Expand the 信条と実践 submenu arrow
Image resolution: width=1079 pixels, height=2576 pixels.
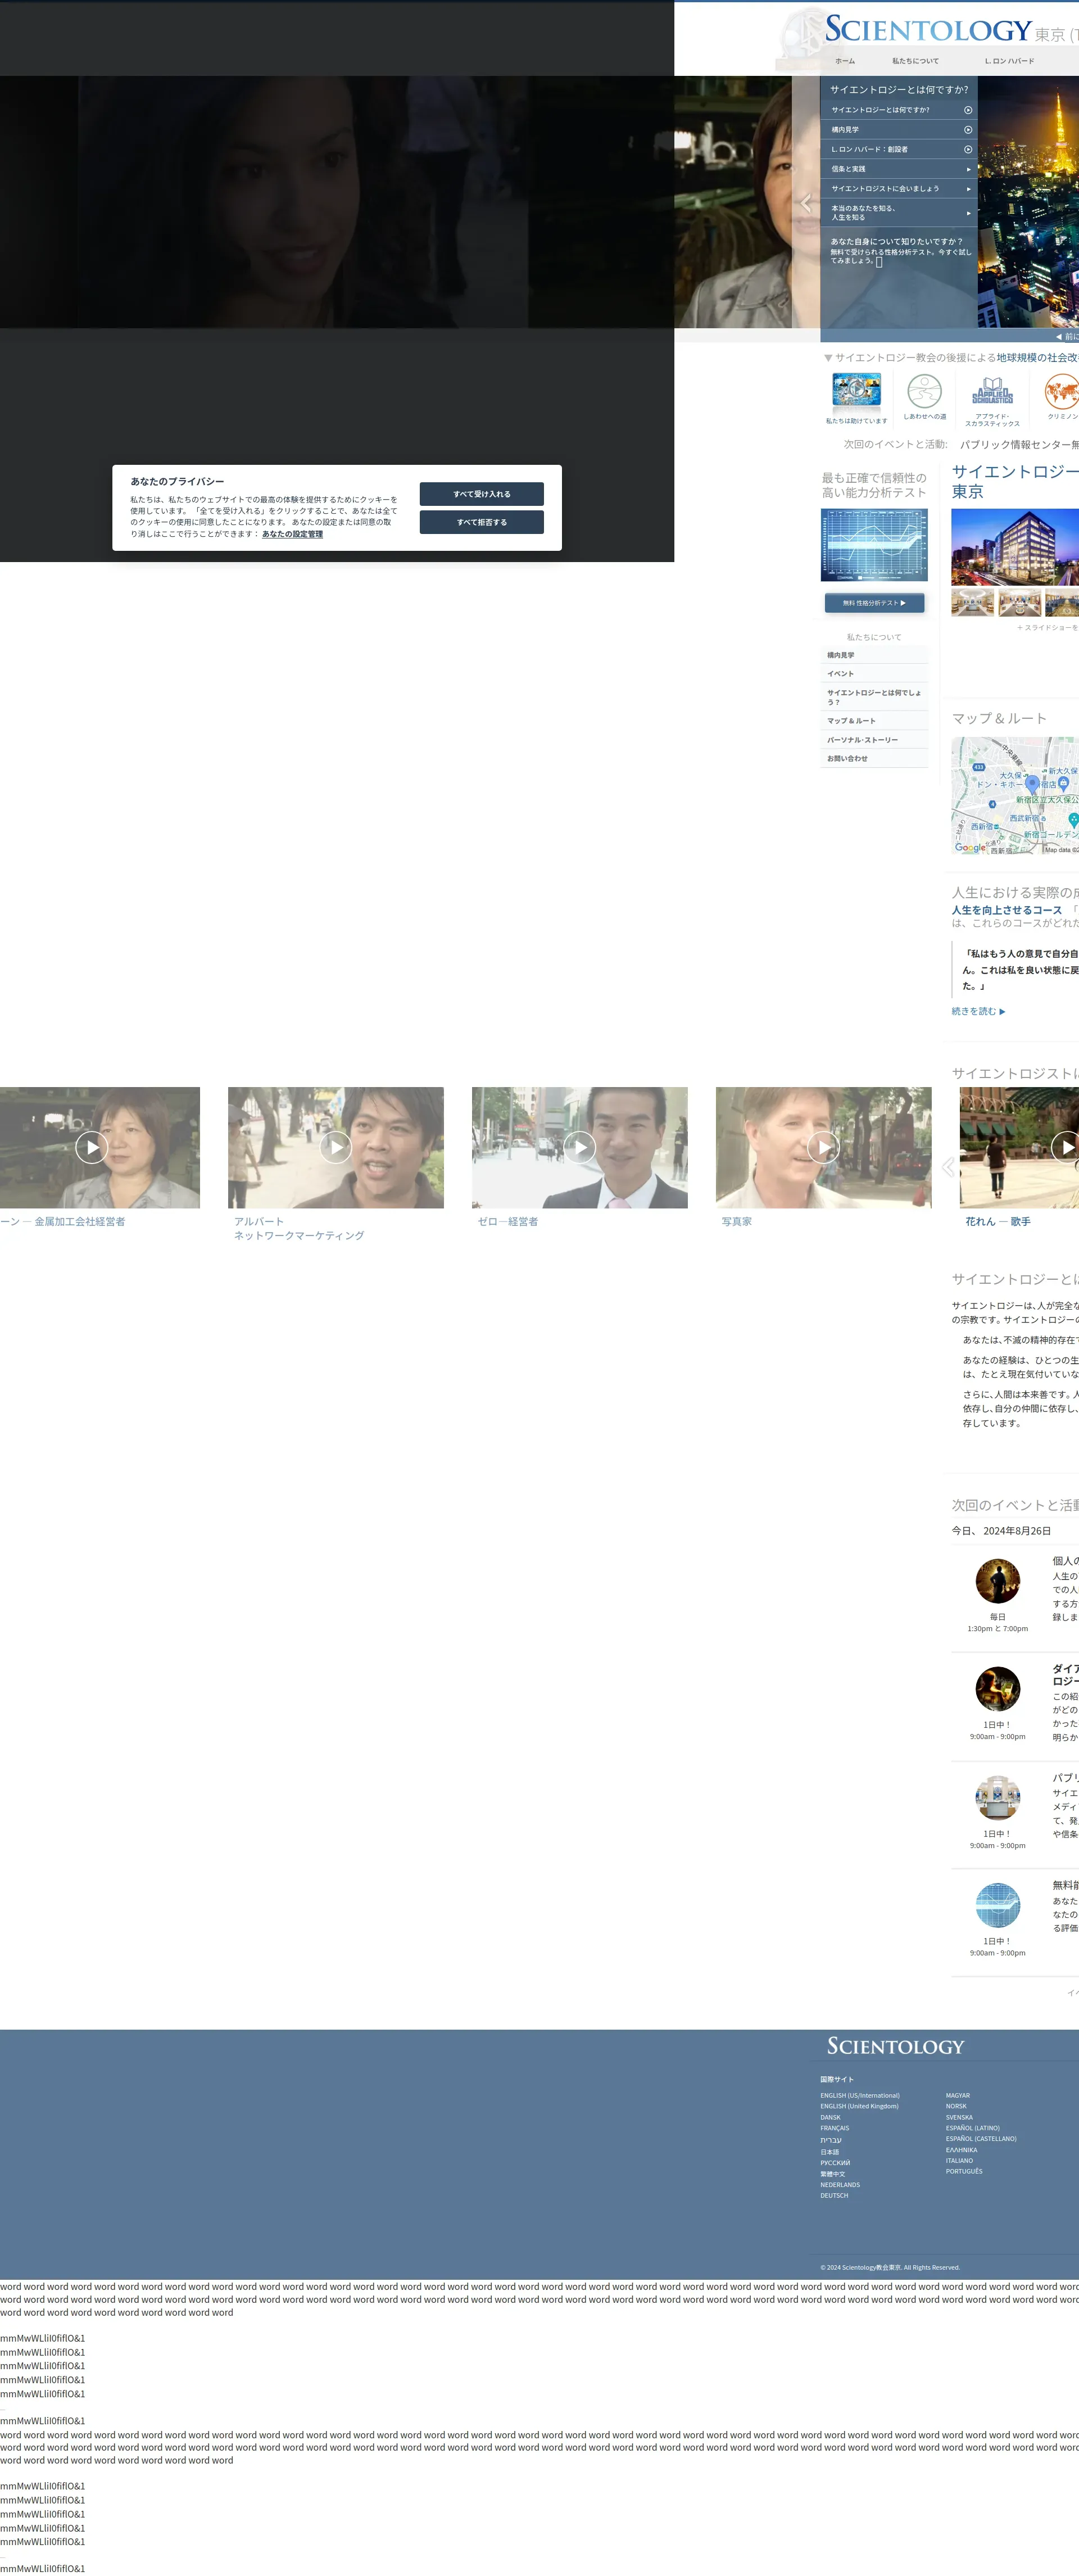968,169
